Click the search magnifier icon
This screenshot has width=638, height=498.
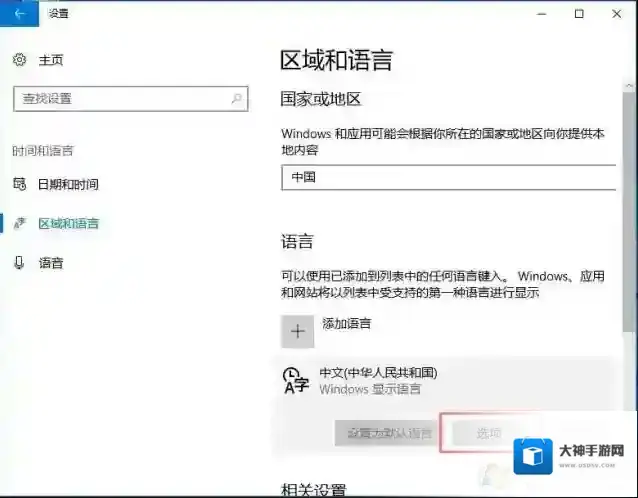(x=237, y=98)
